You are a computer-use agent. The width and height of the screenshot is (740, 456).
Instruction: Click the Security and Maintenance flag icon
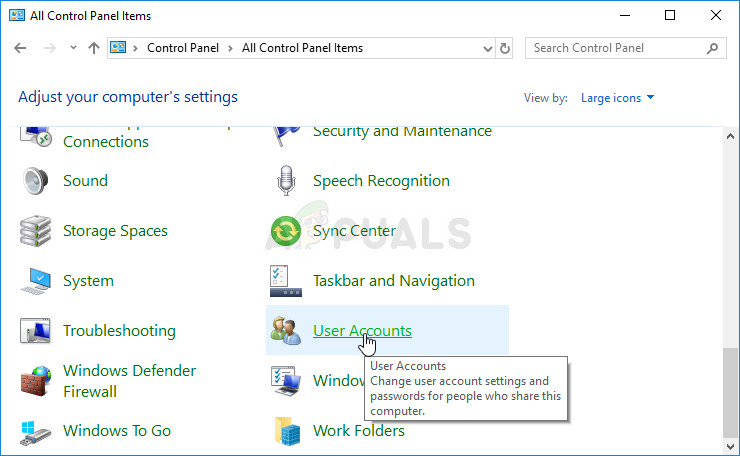pyautogui.click(x=286, y=136)
